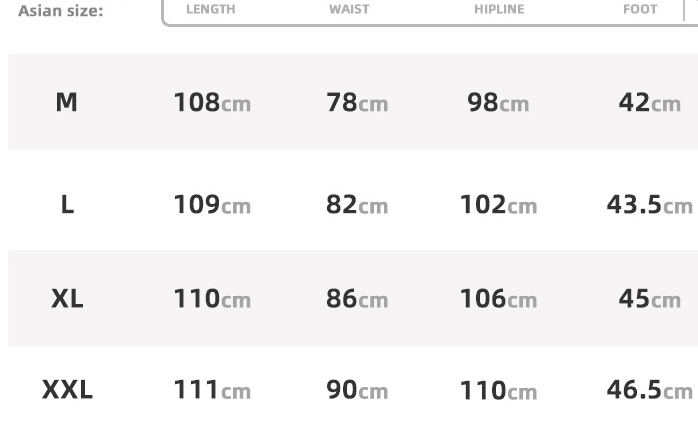Select the FOOT column header
The width and height of the screenshot is (698, 431).
pyautogui.click(x=640, y=9)
